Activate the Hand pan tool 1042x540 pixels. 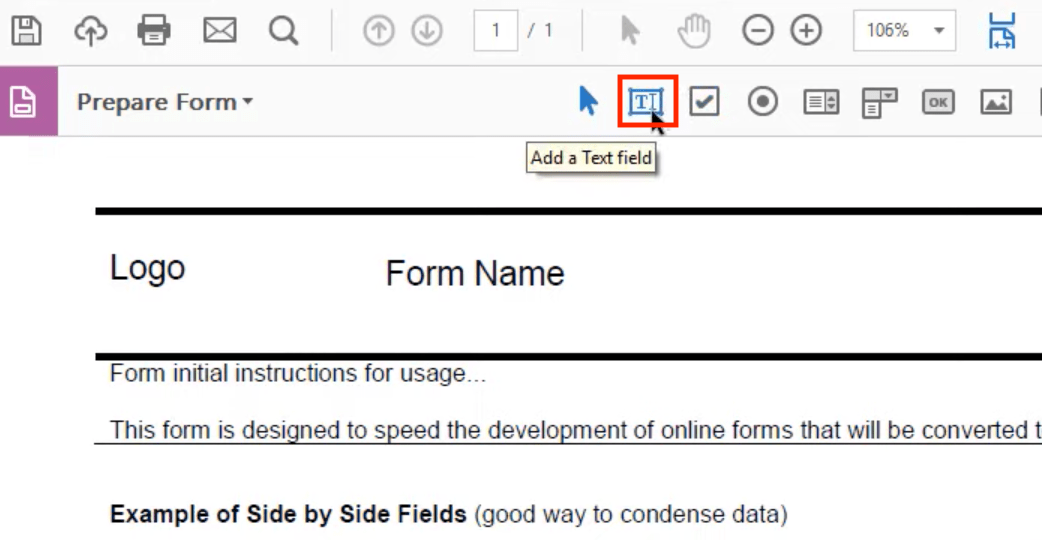[x=693, y=31]
